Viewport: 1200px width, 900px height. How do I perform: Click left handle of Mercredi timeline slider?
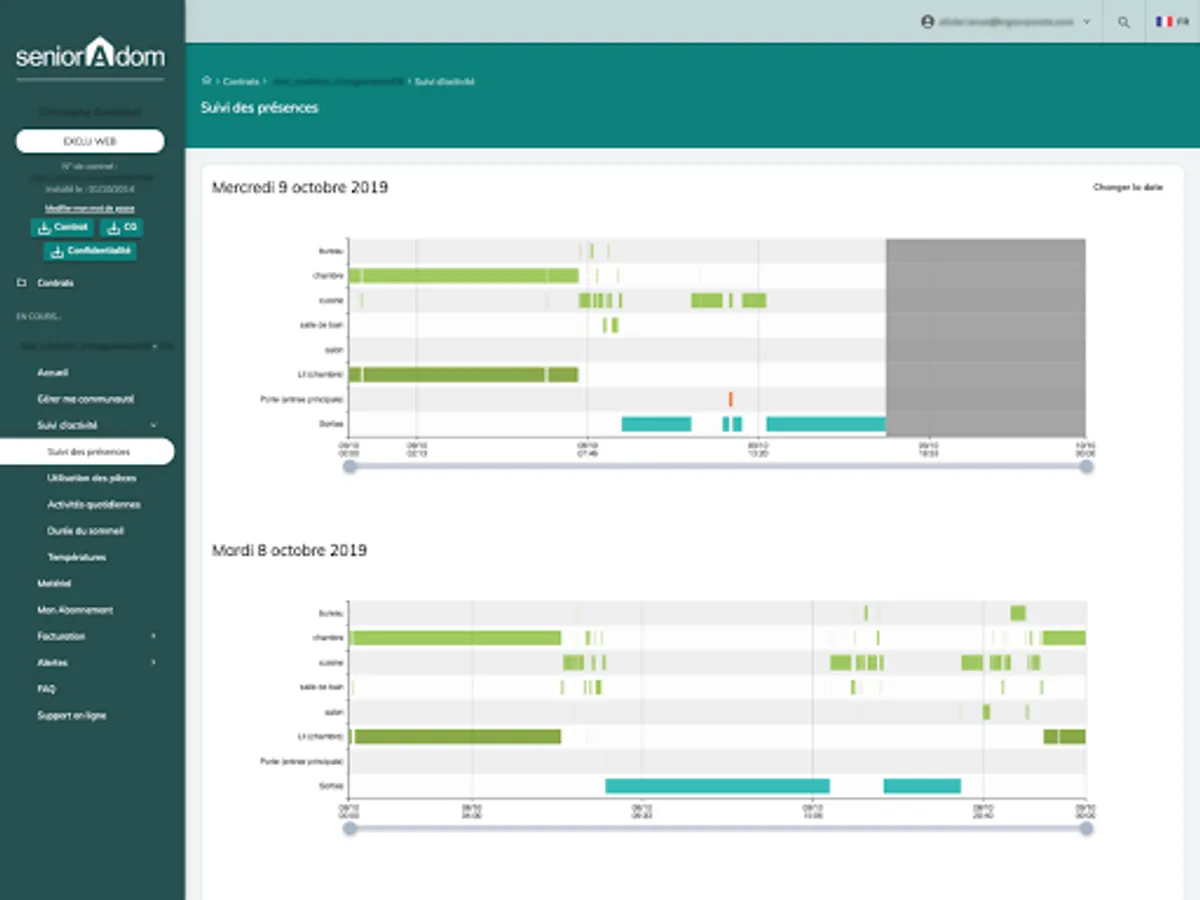click(350, 466)
